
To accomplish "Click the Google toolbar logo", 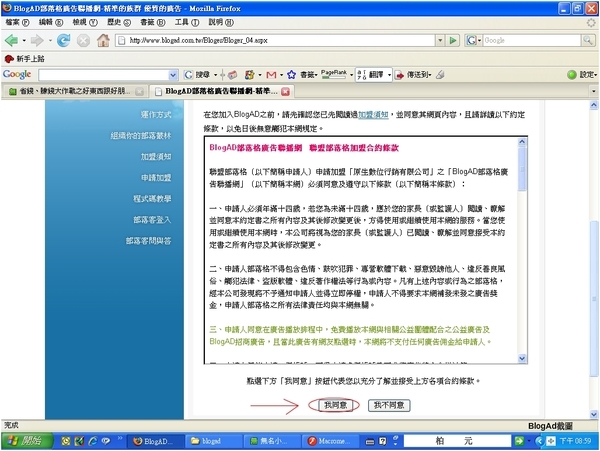I will [x=17, y=75].
